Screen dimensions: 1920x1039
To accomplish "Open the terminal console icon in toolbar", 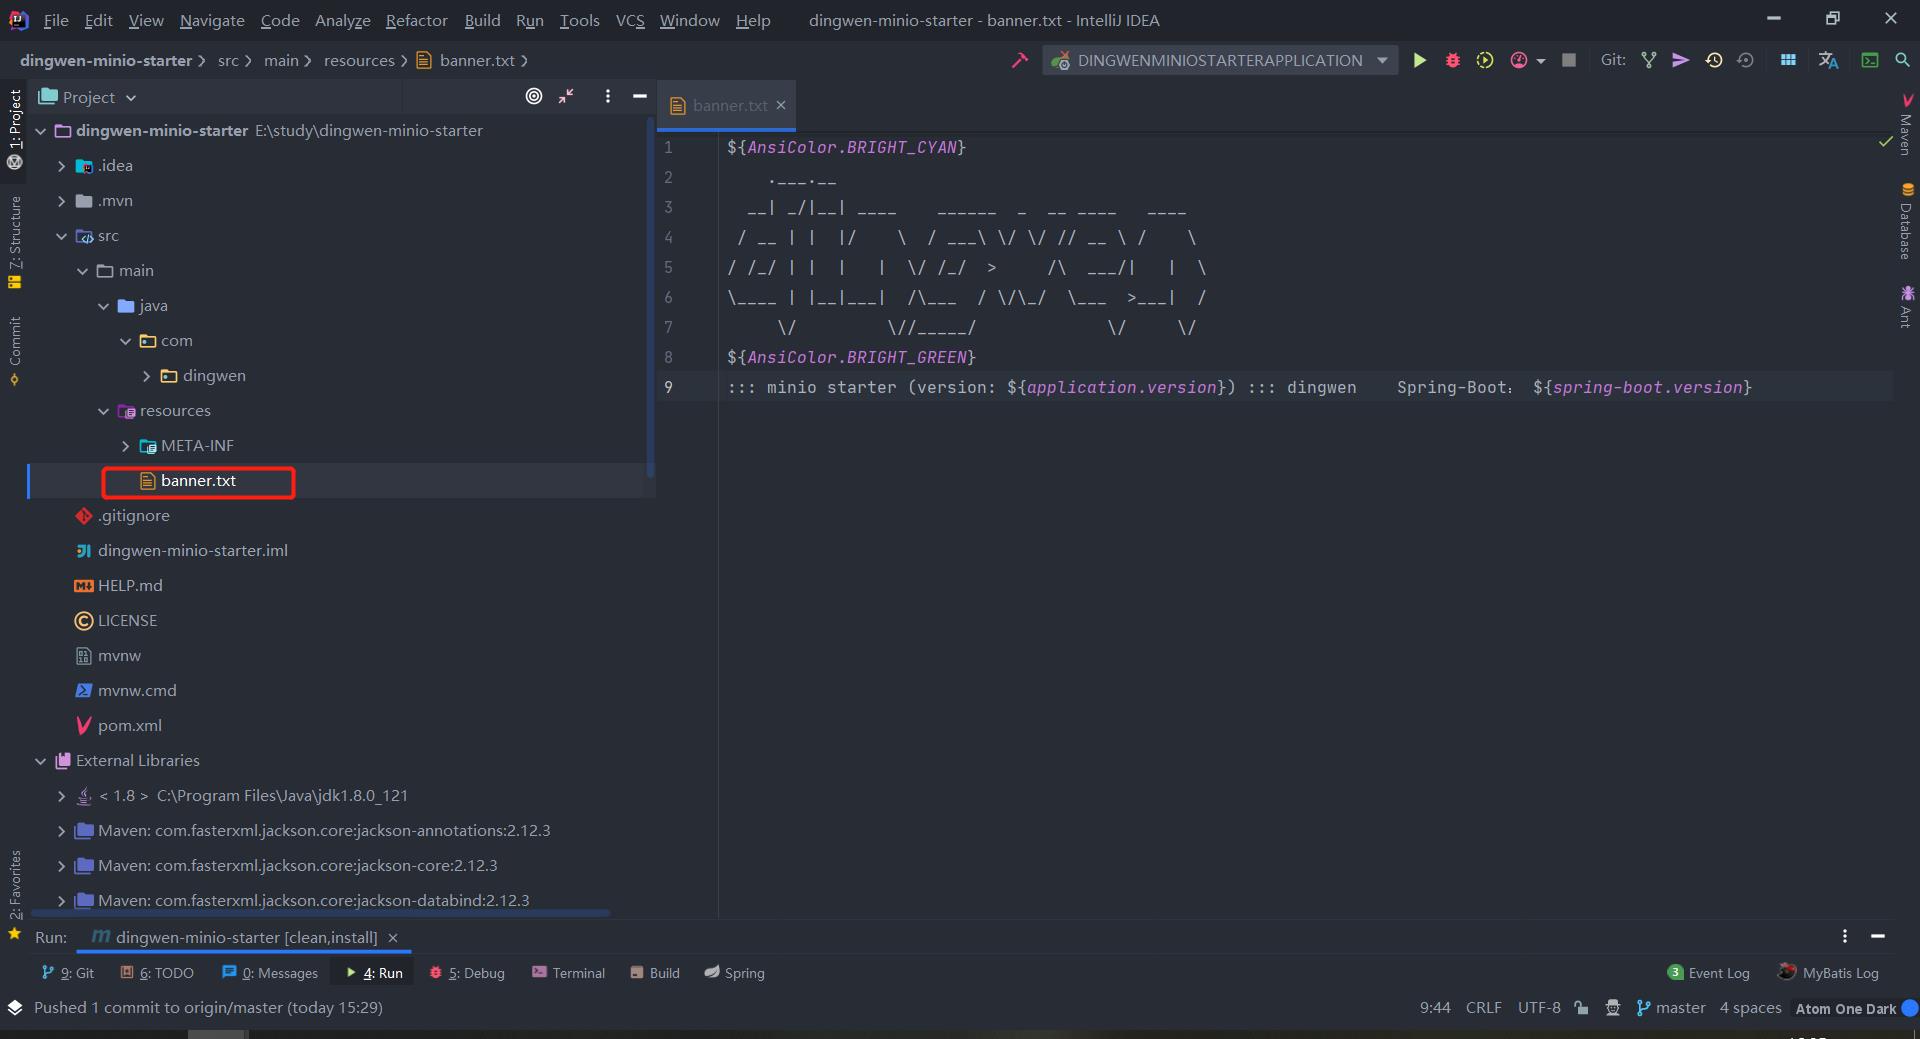I will click(1870, 60).
